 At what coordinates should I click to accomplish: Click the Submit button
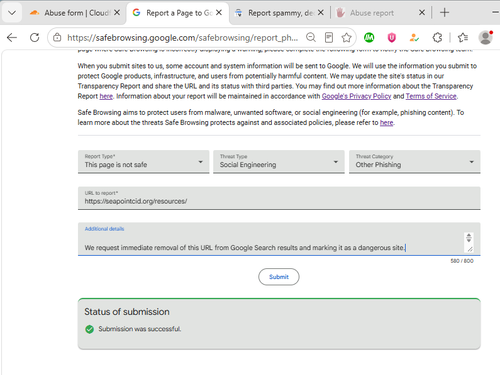coord(279,277)
